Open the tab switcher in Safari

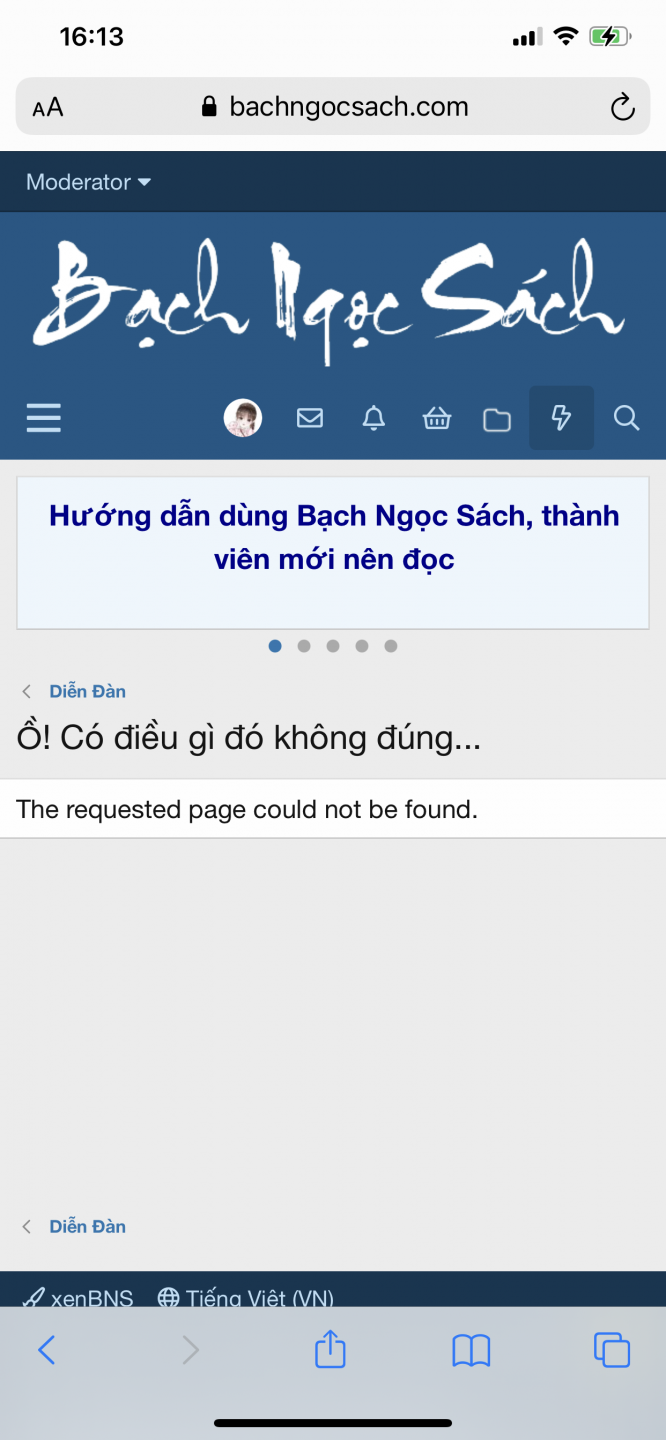611,1349
